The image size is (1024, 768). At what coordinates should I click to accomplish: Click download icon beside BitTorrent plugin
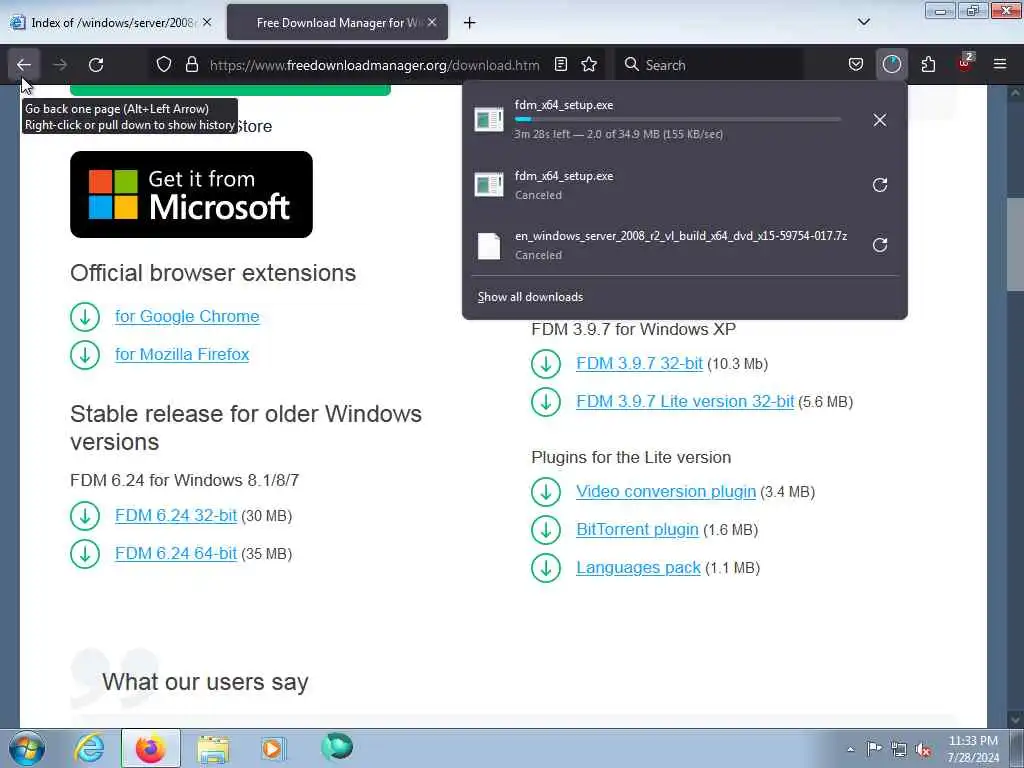click(x=546, y=530)
